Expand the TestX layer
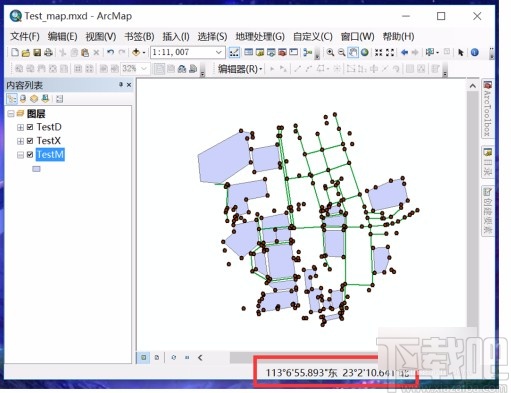The height and width of the screenshot is (393, 511). (20, 141)
